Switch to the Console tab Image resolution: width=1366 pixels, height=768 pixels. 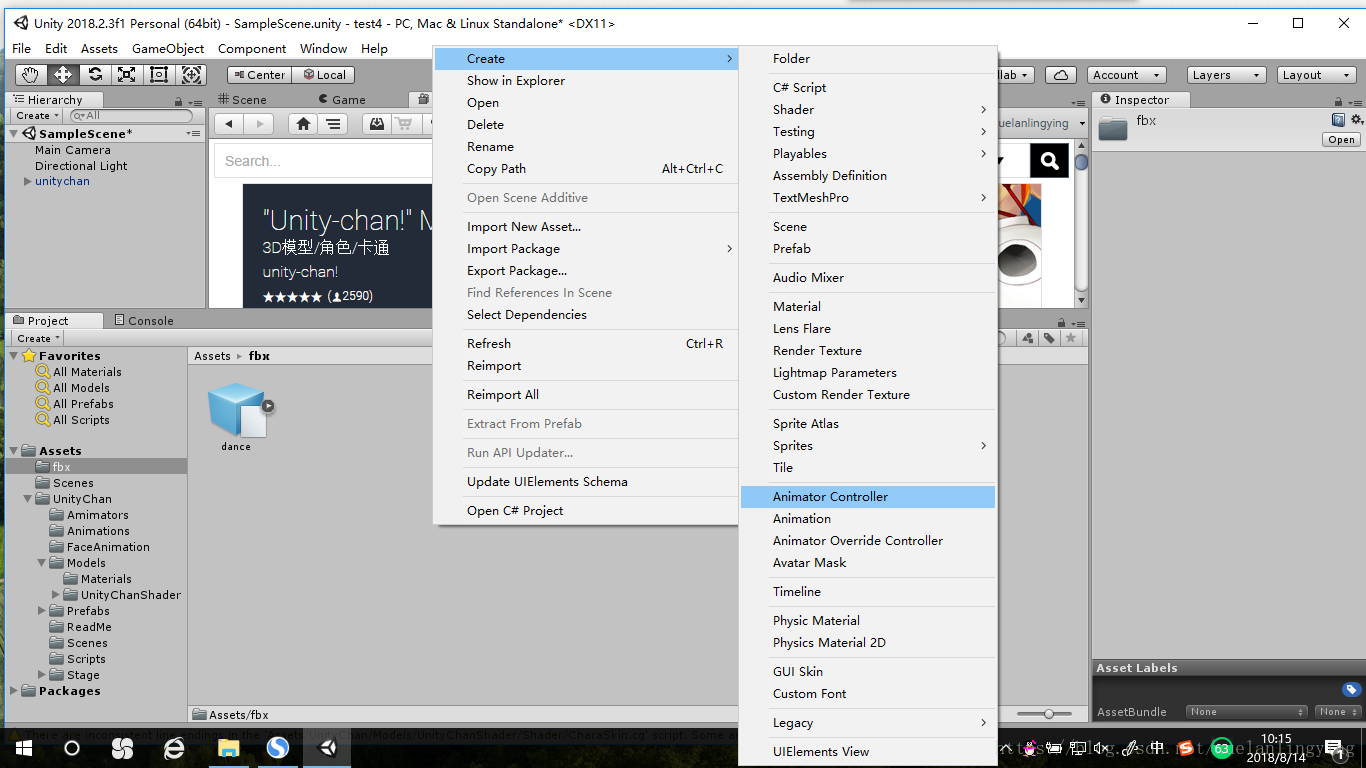(x=143, y=321)
